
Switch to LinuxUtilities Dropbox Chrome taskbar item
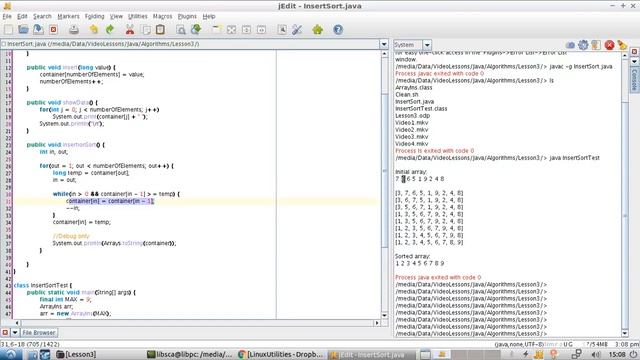[x=281, y=354]
